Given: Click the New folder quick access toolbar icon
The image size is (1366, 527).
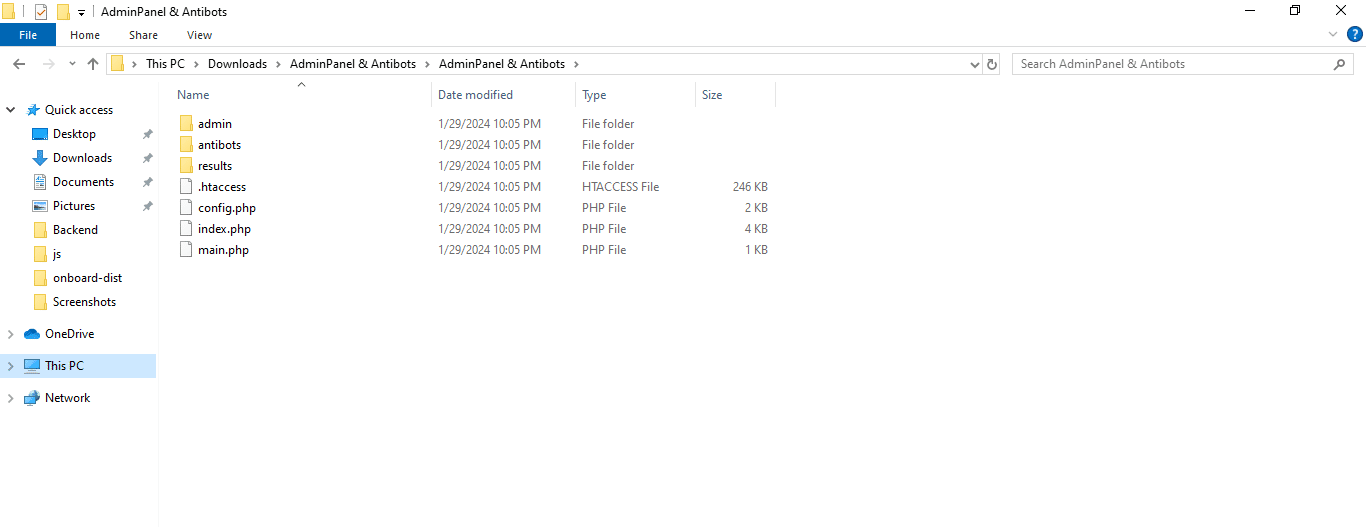Looking at the screenshot, I should coord(63,12).
